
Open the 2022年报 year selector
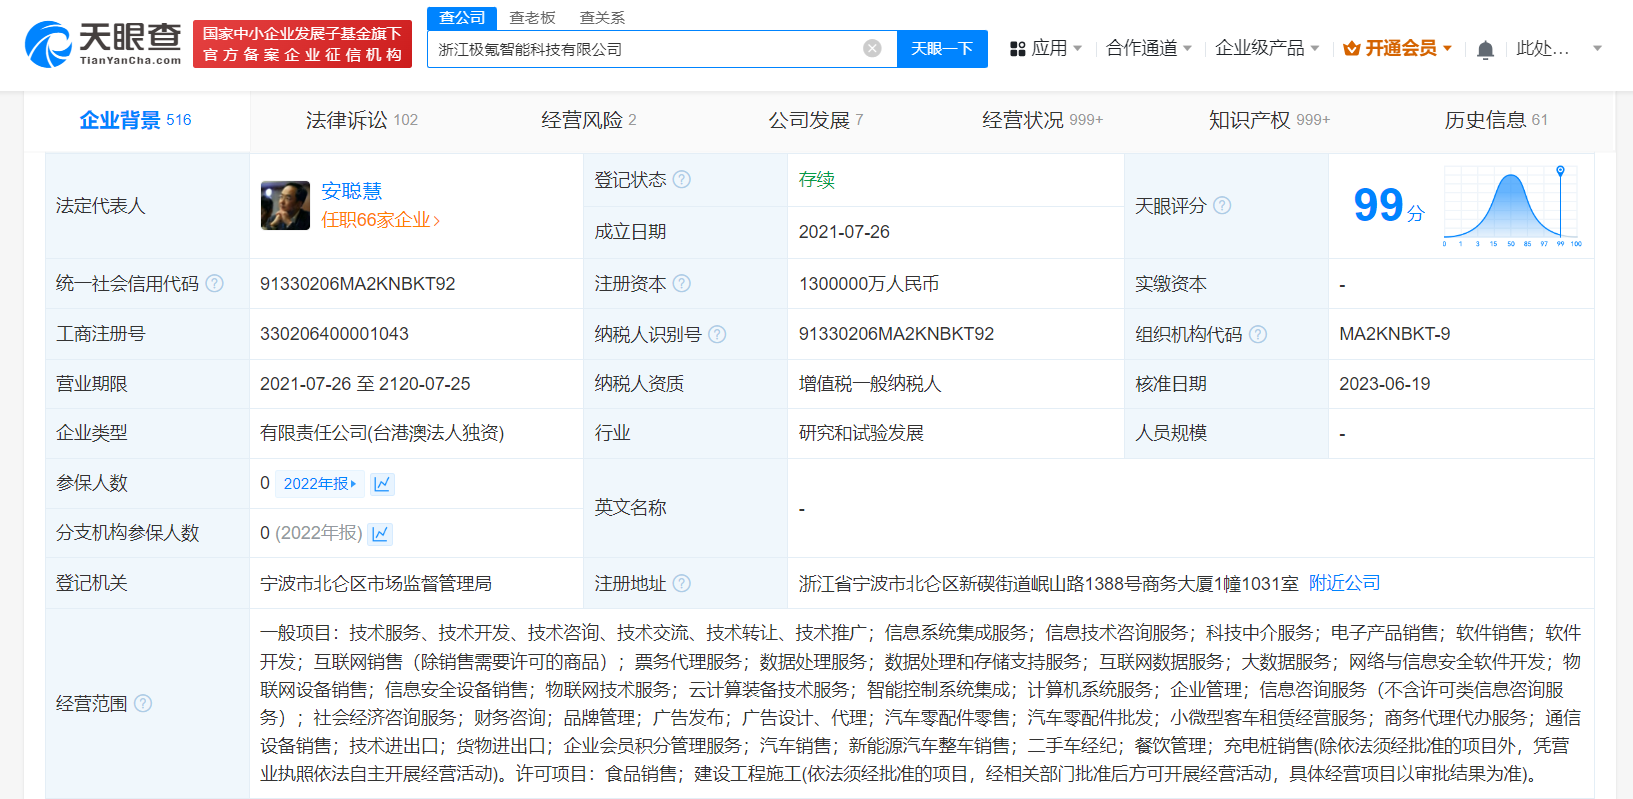320,484
